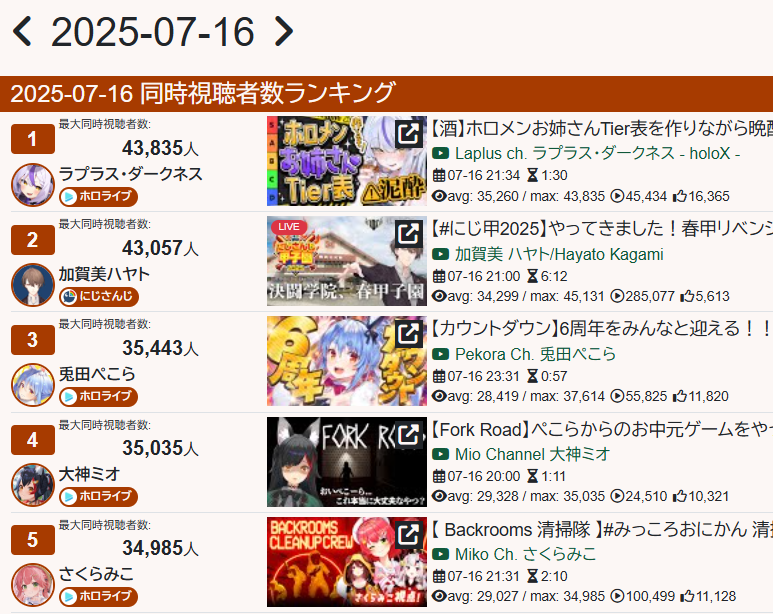The height and width of the screenshot is (614, 773).
Task: Open ホロメンお姉さんTier表 stream title
Action: (x=602, y=128)
